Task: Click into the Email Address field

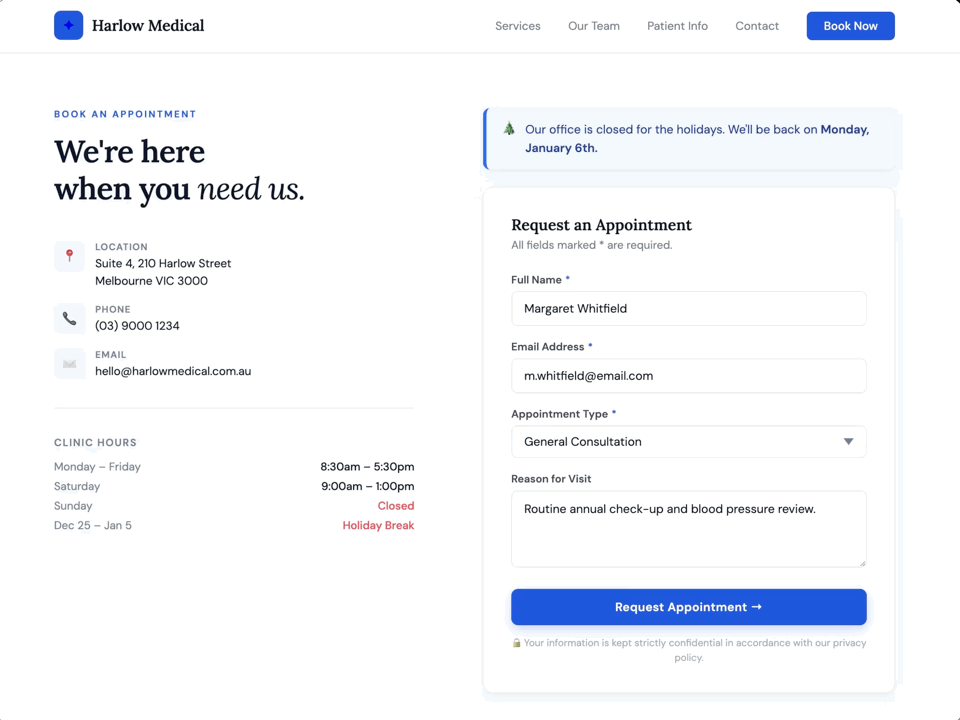Action: point(688,376)
